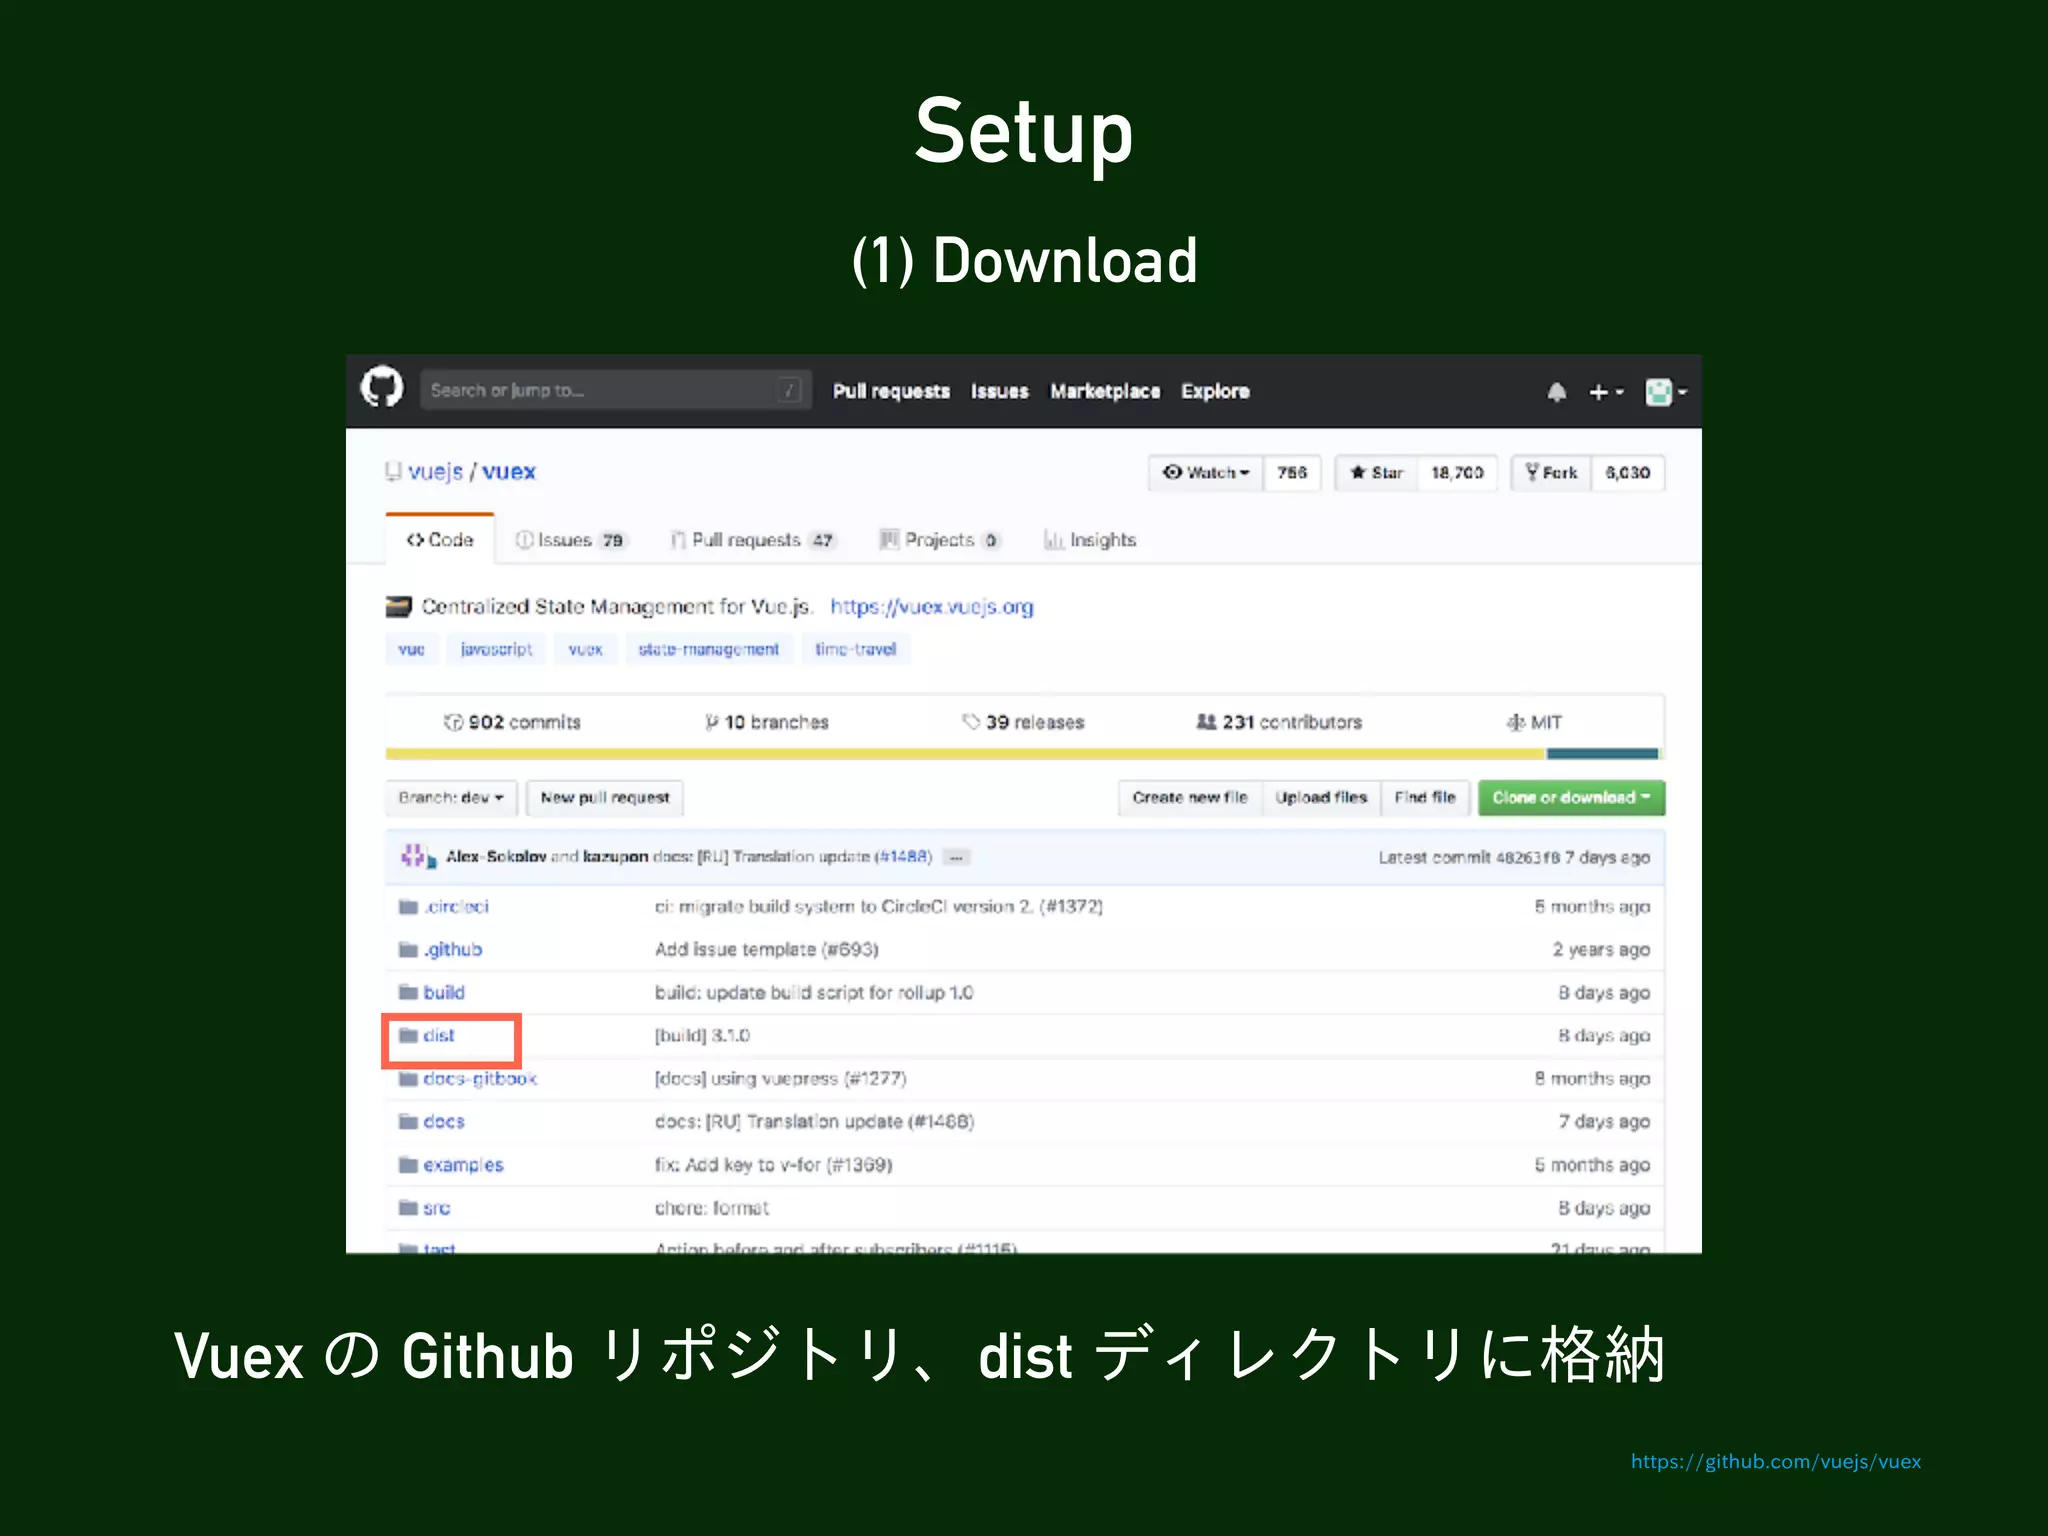View the 39 releases list
Image resolution: width=2048 pixels, height=1536 pixels.
tap(1023, 722)
